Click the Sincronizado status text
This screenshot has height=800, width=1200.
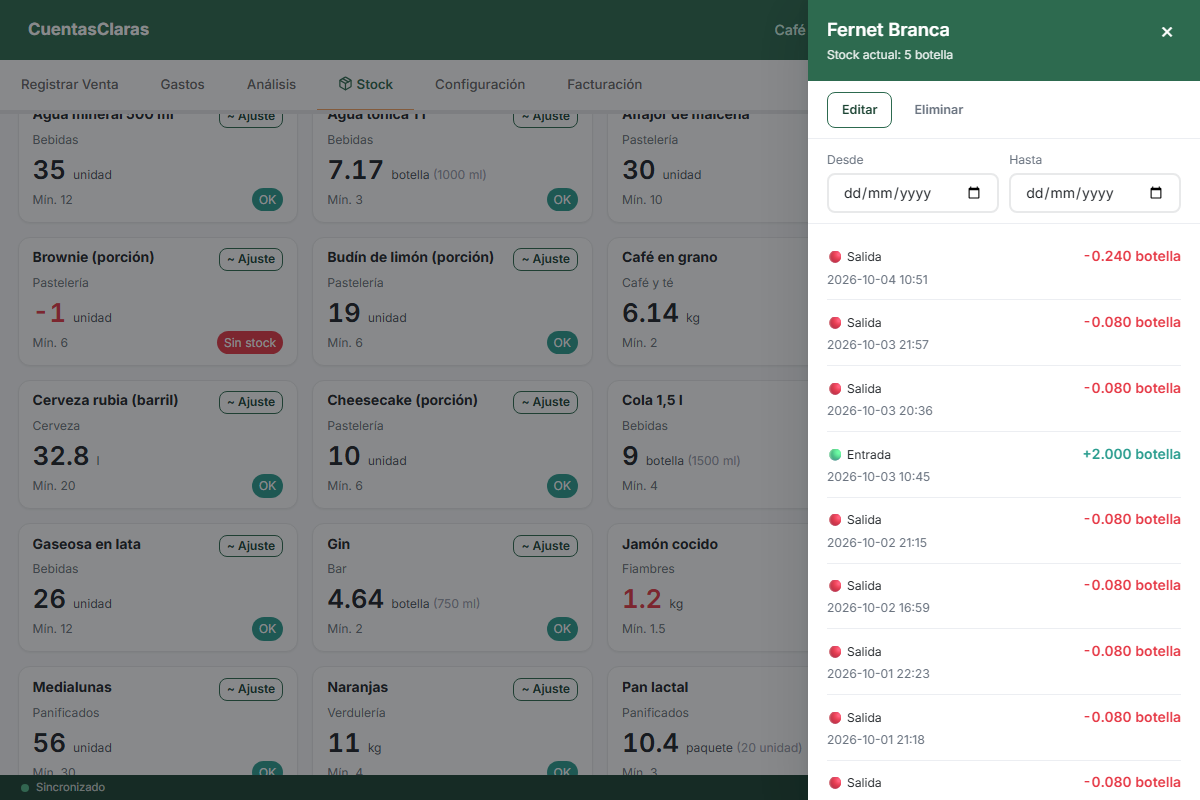coord(70,788)
